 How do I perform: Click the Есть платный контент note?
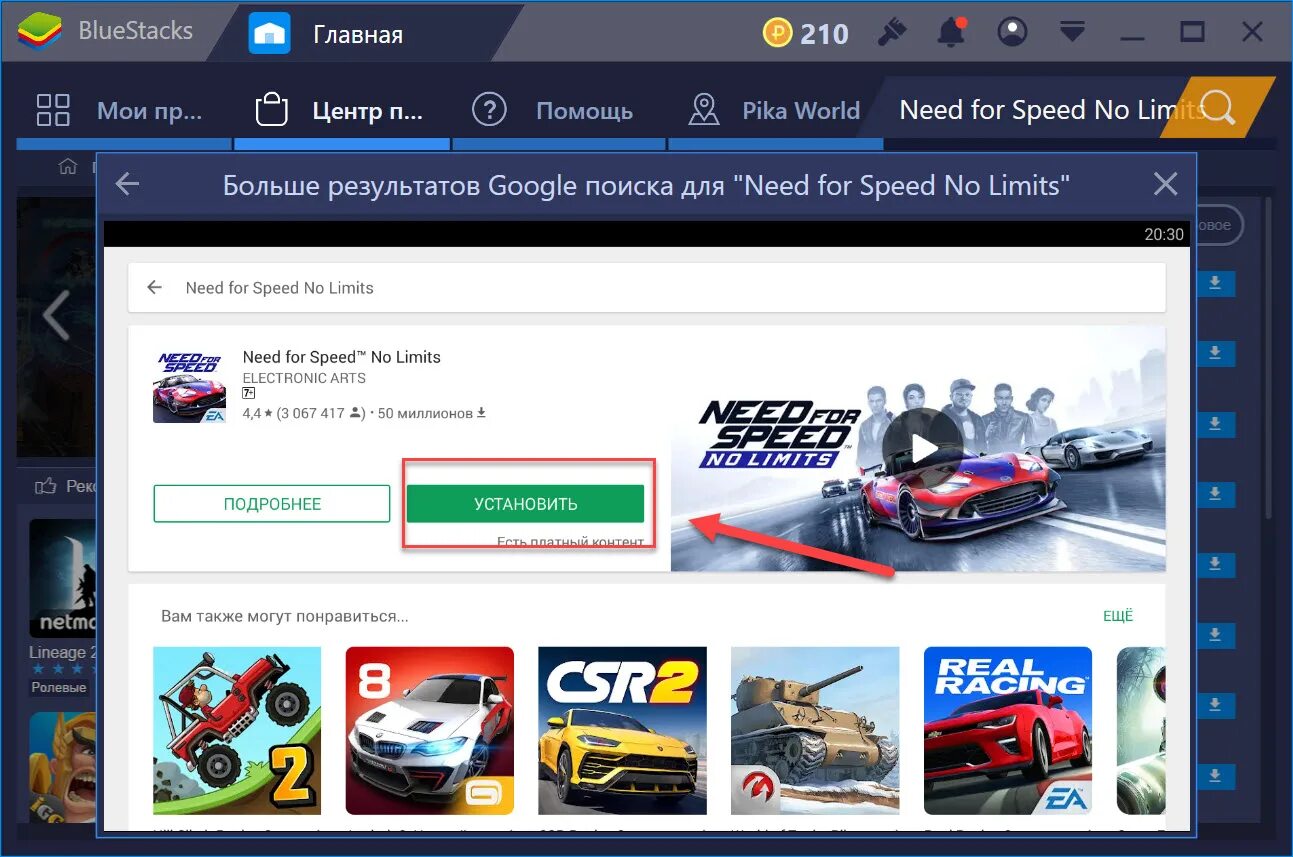tap(570, 541)
